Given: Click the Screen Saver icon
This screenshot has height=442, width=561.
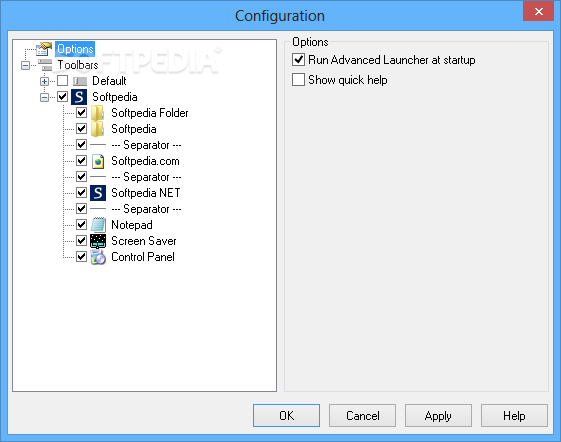Looking at the screenshot, I should [98, 241].
